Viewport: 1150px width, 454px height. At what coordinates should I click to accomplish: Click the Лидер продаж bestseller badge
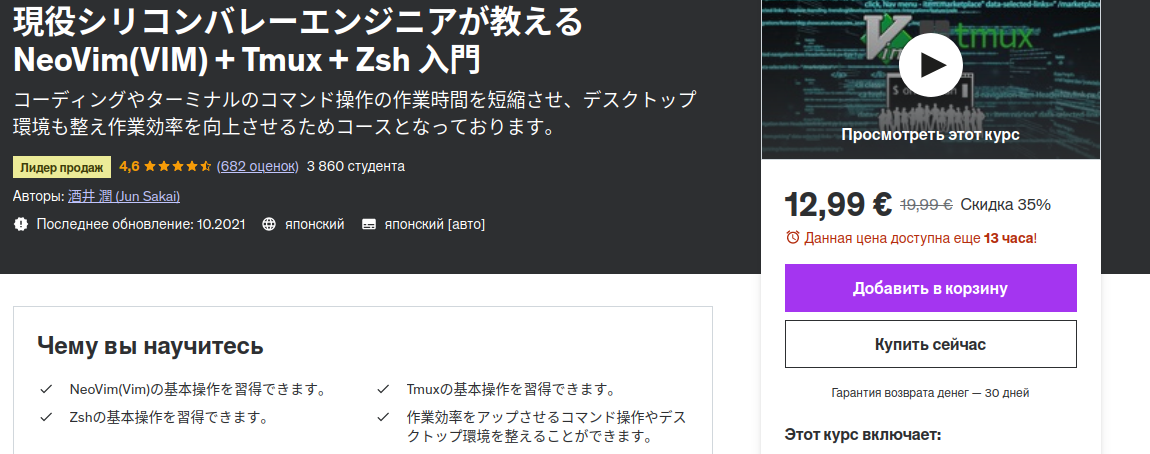tap(62, 167)
